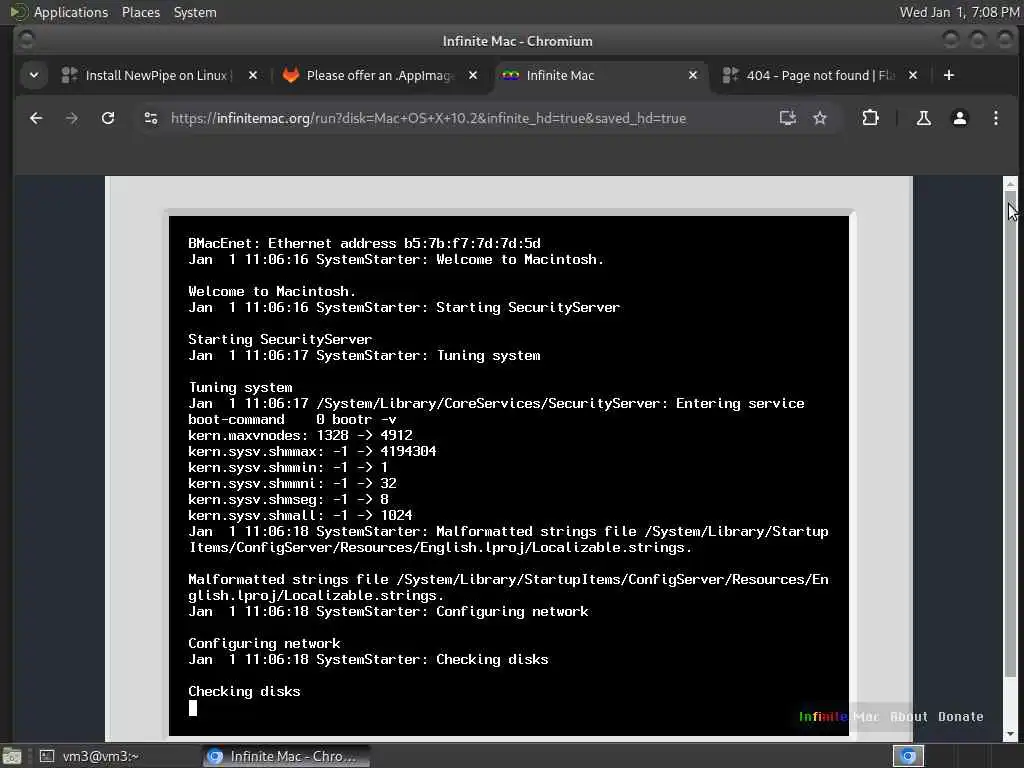Click 'boot-command 0 bootr -v' line
1024x768 pixels.
click(292, 419)
